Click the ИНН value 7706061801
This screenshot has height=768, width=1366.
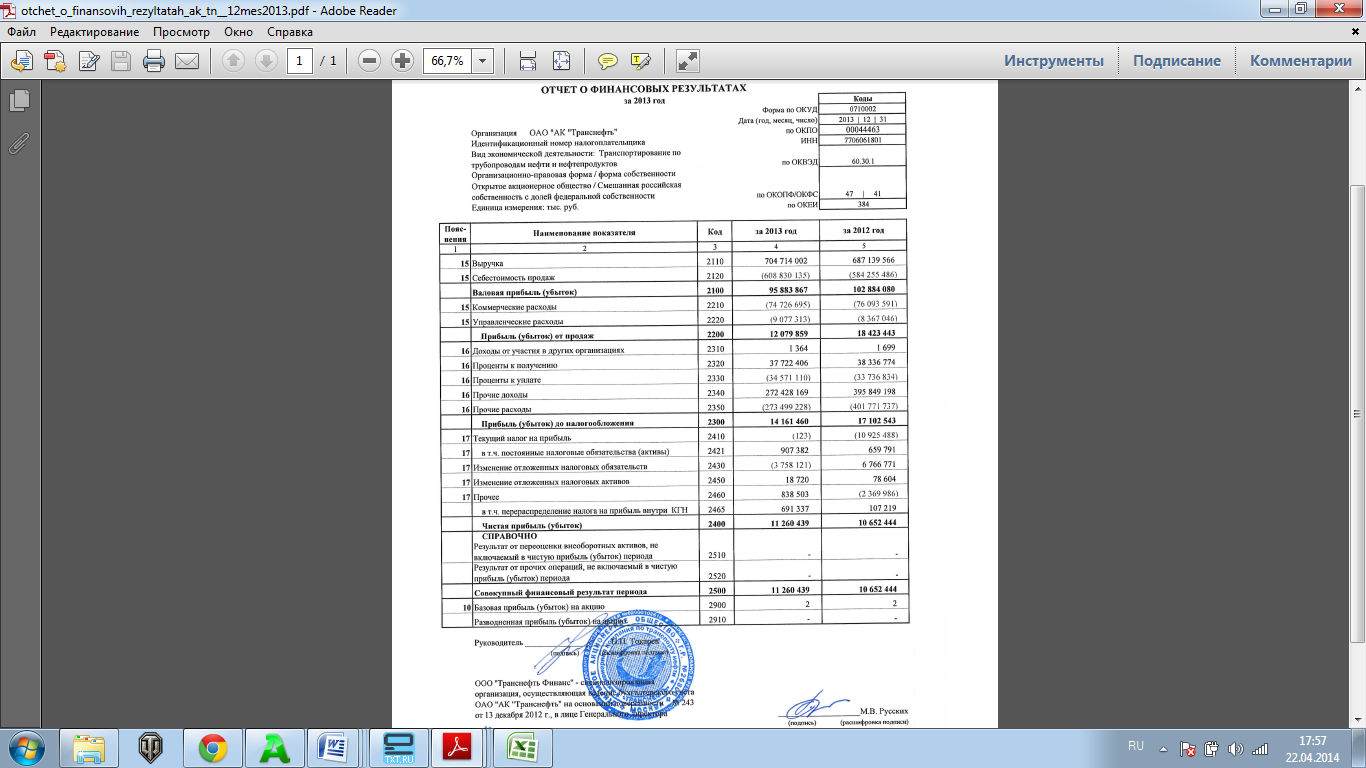click(862, 141)
